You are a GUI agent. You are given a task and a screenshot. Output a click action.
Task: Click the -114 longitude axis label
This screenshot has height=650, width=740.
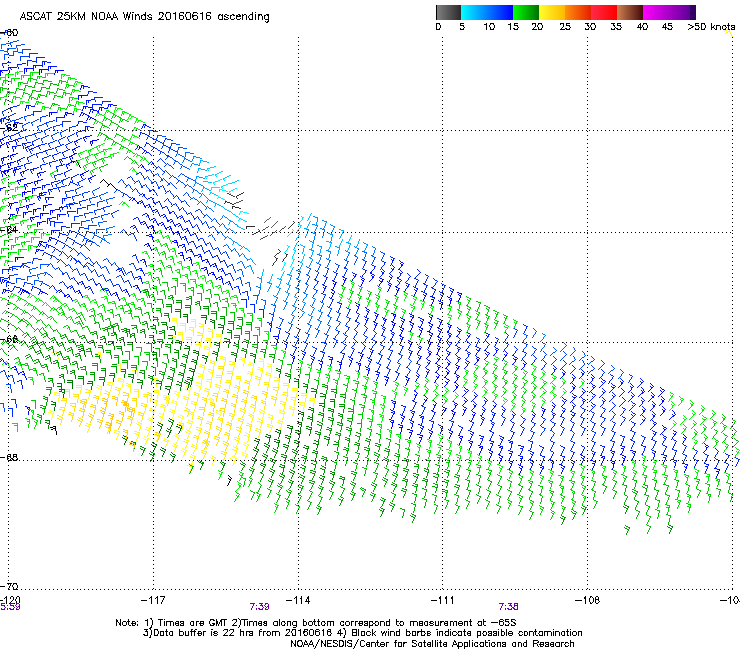[x=298, y=600]
